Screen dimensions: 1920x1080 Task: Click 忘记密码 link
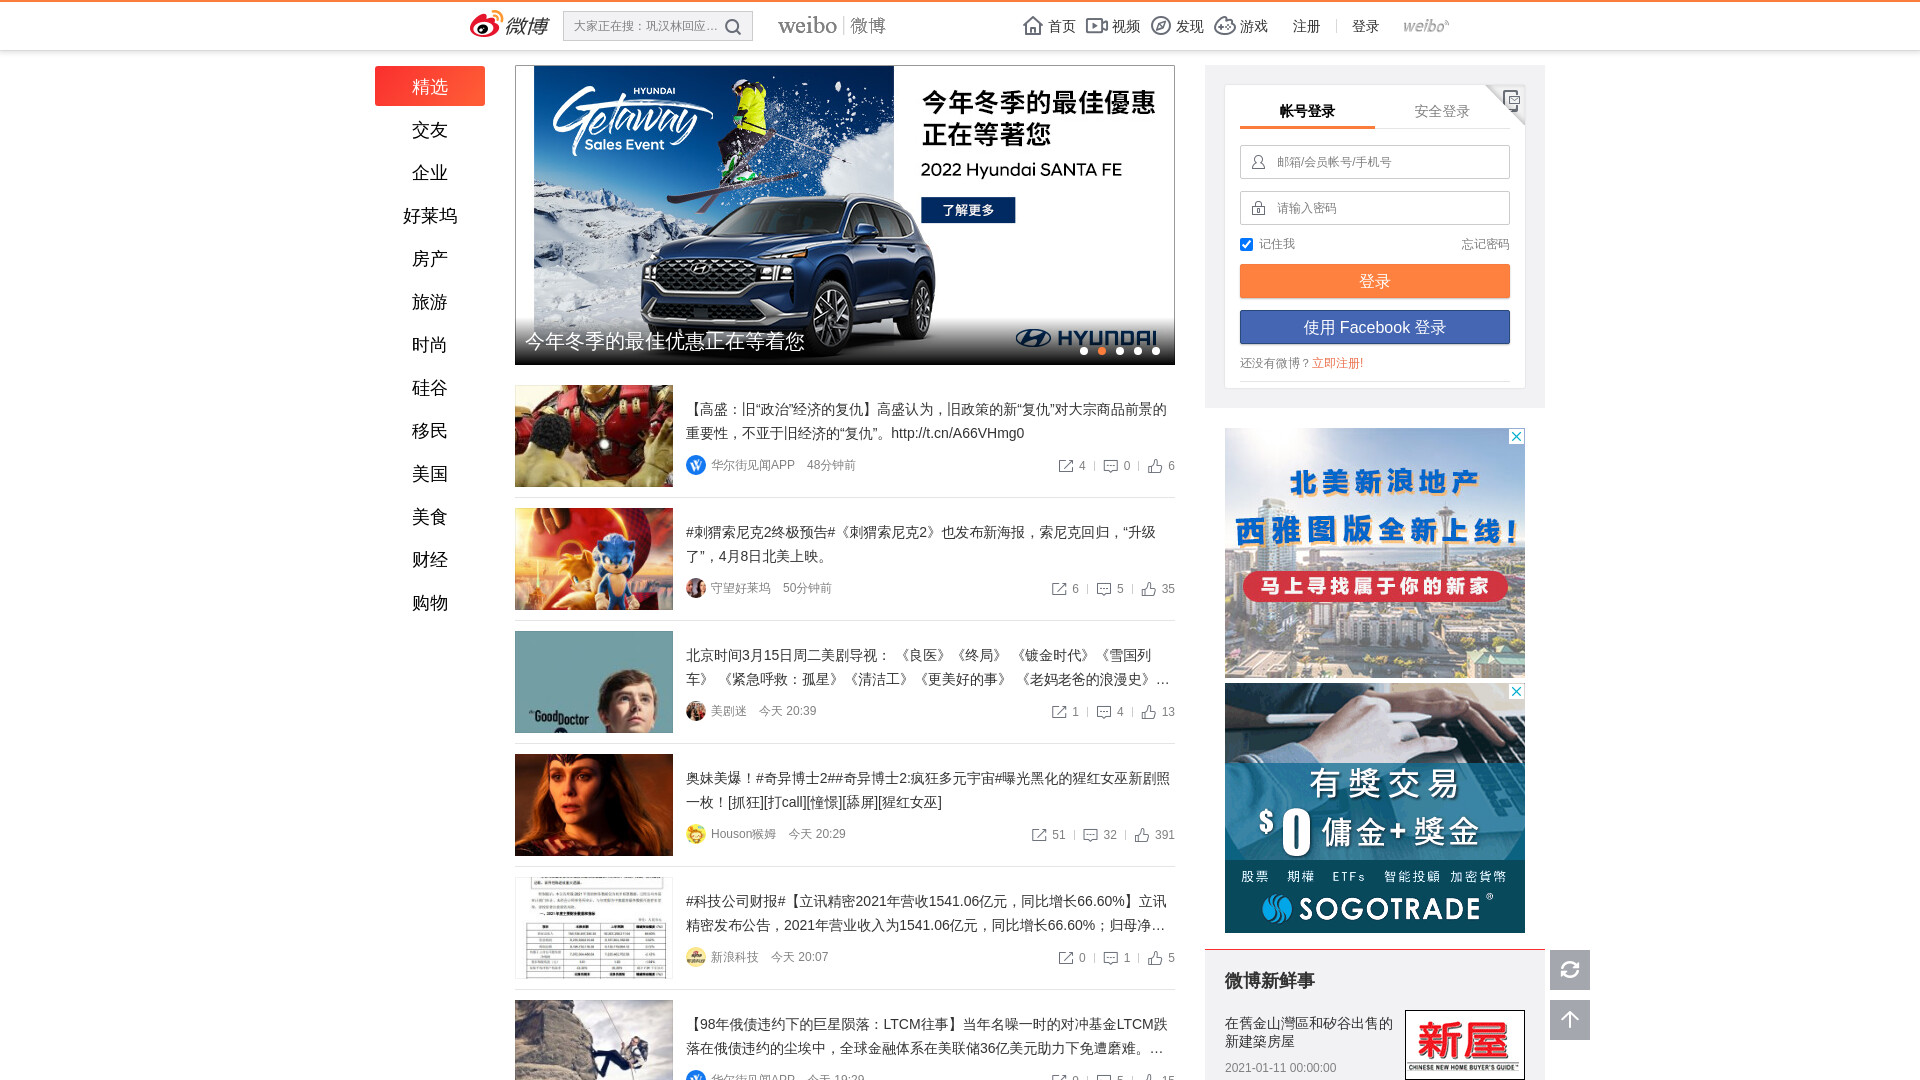pos(1485,244)
